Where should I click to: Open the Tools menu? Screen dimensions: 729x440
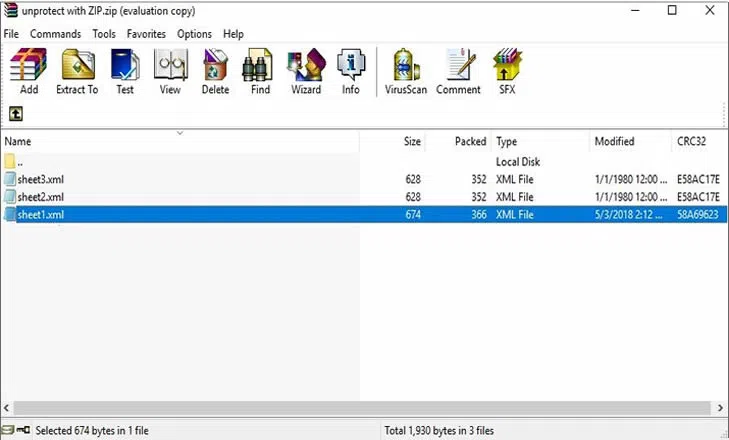(104, 34)
